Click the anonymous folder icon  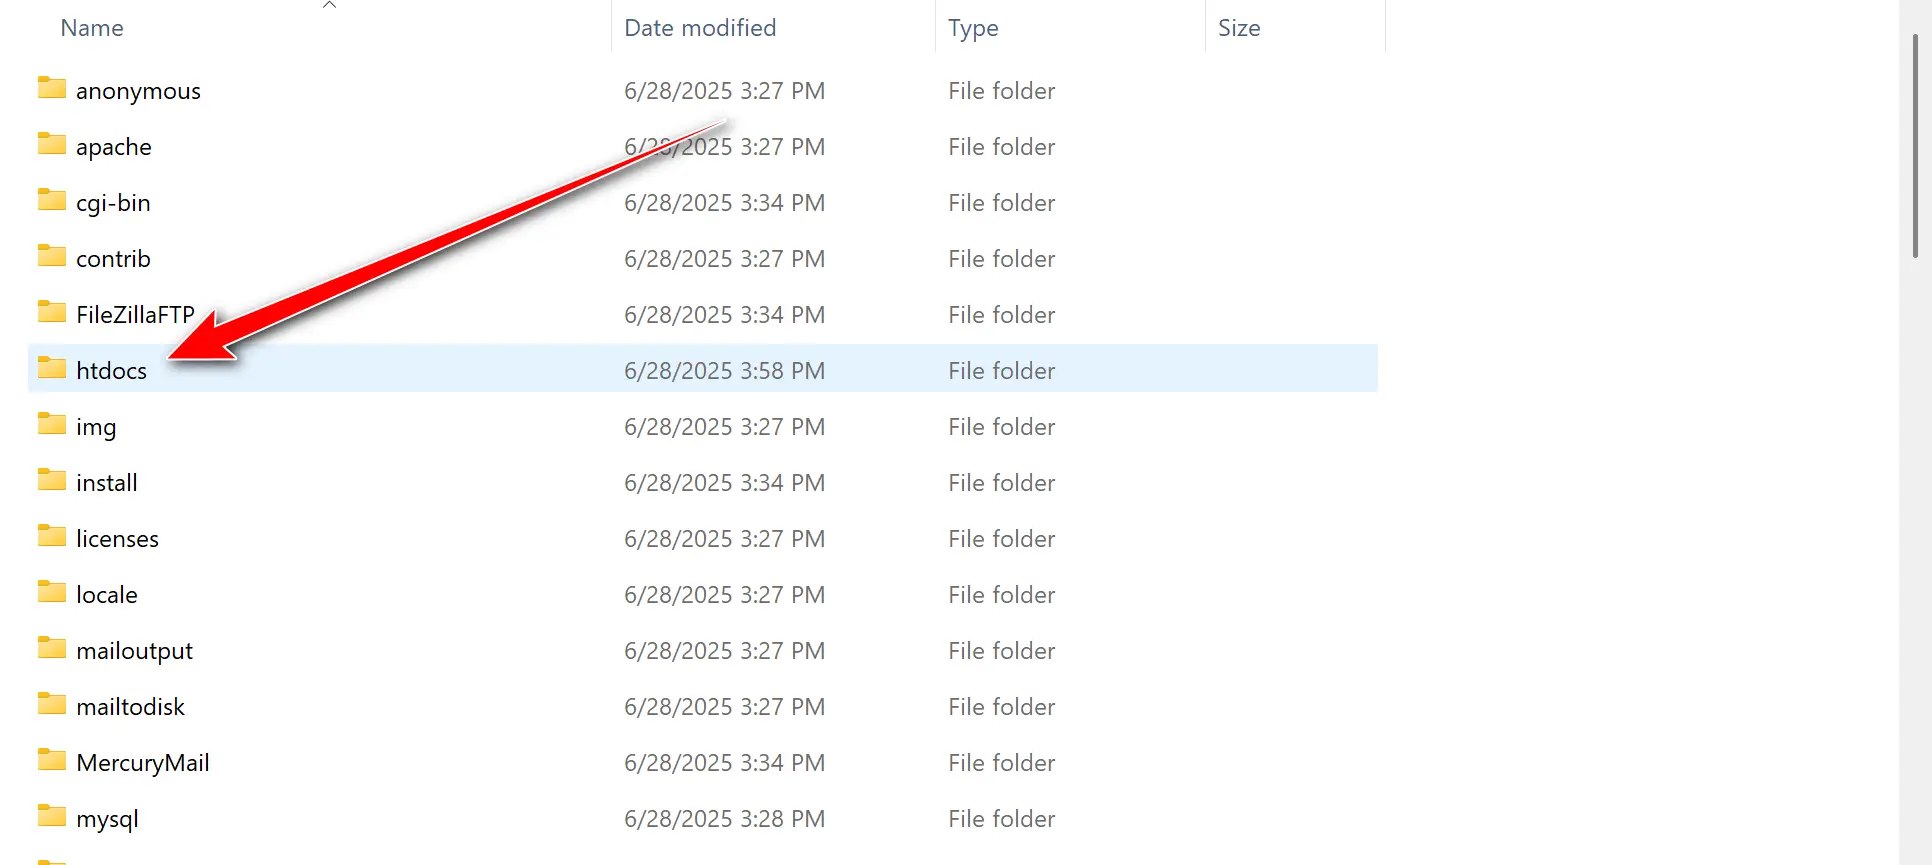52,89
